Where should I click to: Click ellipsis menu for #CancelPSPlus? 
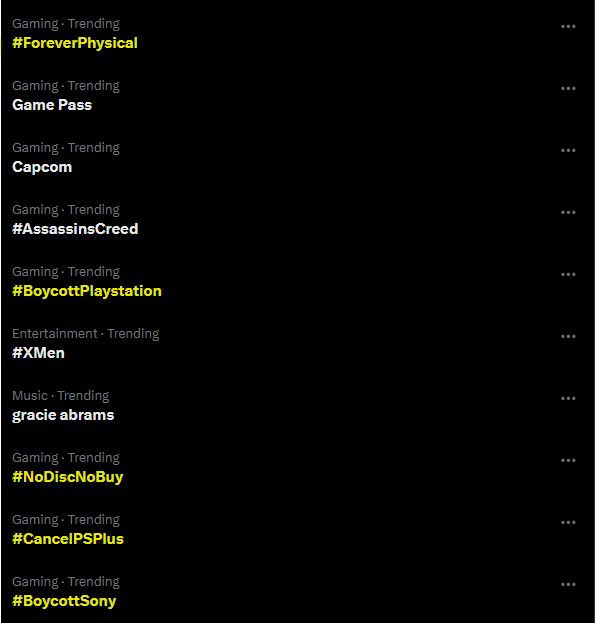pos(568,522)
